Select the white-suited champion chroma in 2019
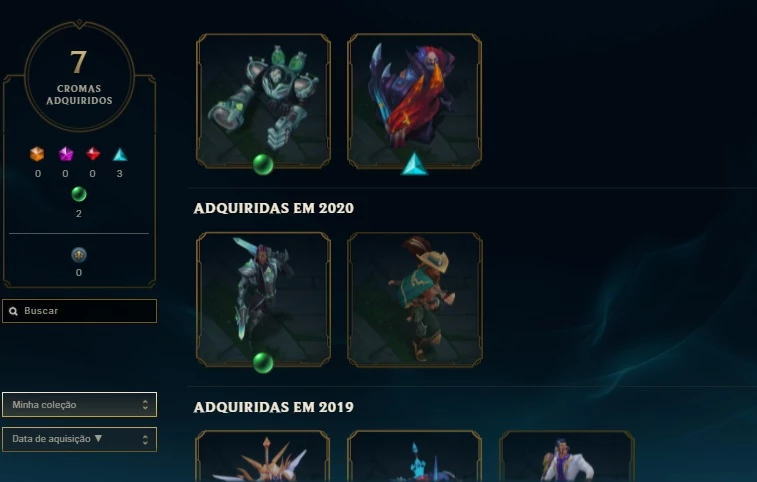Viewport: 757px width, 482px height. 567,456
